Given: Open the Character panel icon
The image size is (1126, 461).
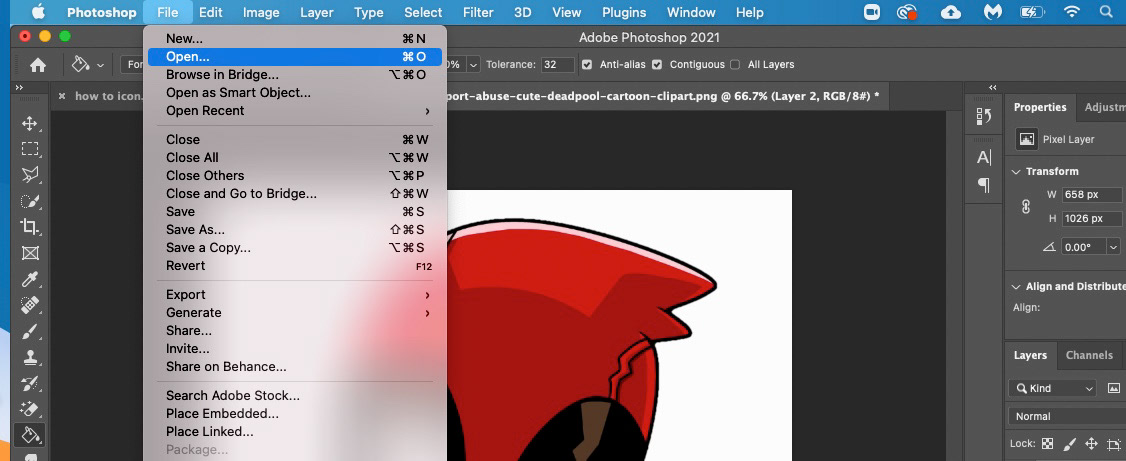Looking at the screenshot, I should tap(984, 157).
